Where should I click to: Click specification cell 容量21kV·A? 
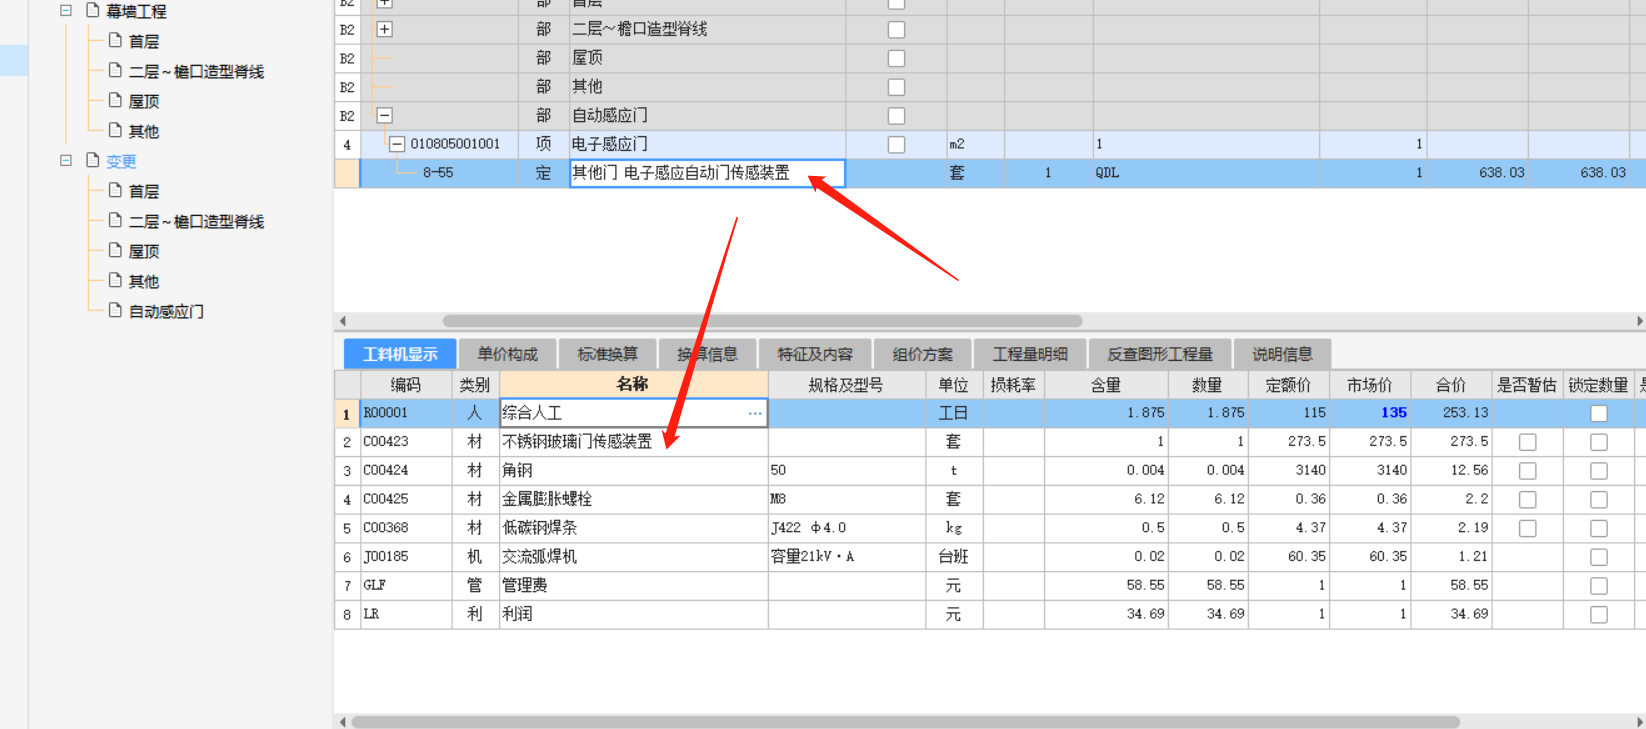[846, 556]
